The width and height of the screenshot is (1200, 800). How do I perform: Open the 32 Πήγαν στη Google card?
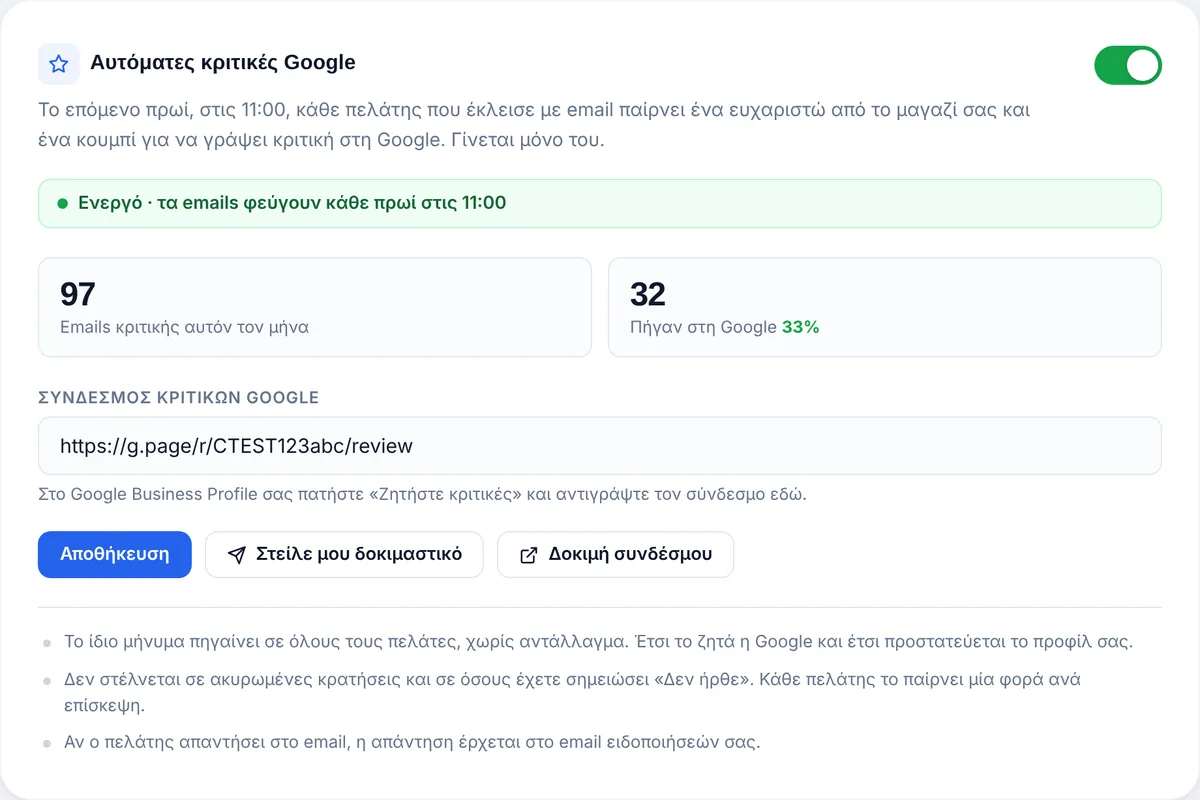[885, 307]
